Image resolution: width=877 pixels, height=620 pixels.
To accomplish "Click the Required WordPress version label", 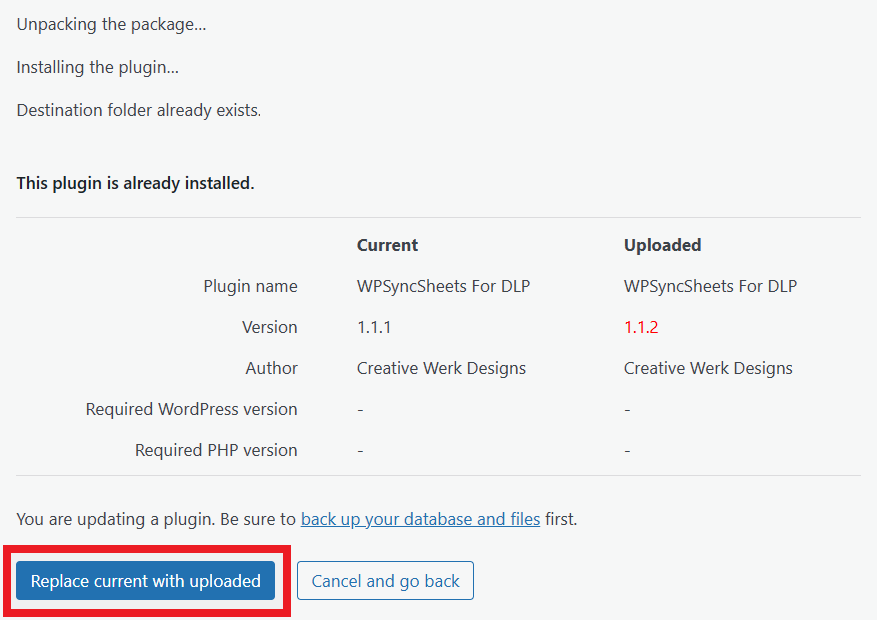I will [x=191, y=409].
